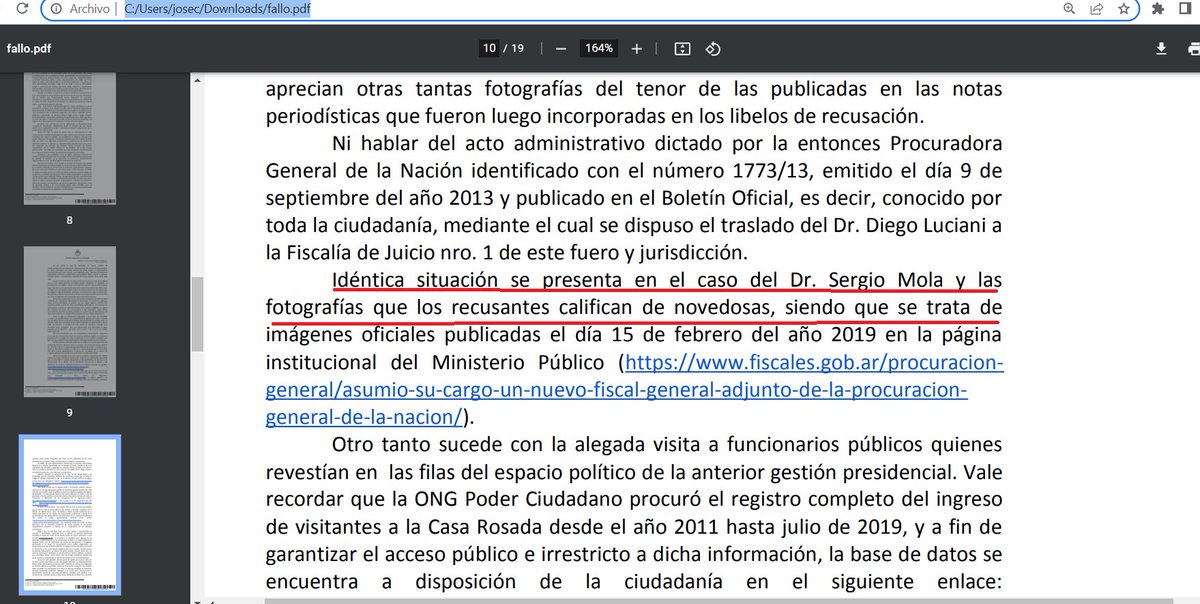Click the fallo.pdf document title

point(29,48)
